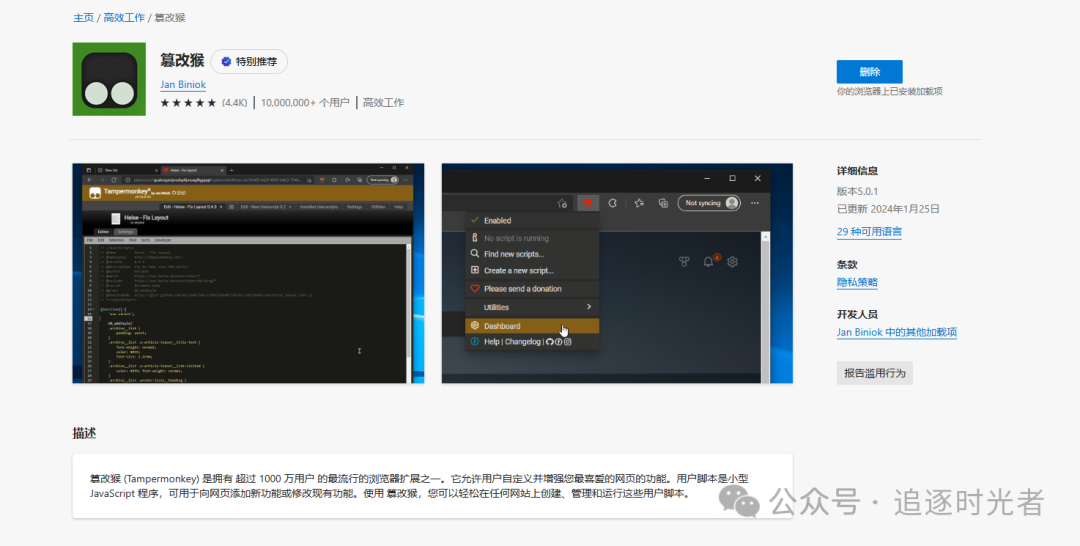This screenshot has height=546, width=1080.
Task: Expand the Utilities submenu arrow
Action: point(589,307)
